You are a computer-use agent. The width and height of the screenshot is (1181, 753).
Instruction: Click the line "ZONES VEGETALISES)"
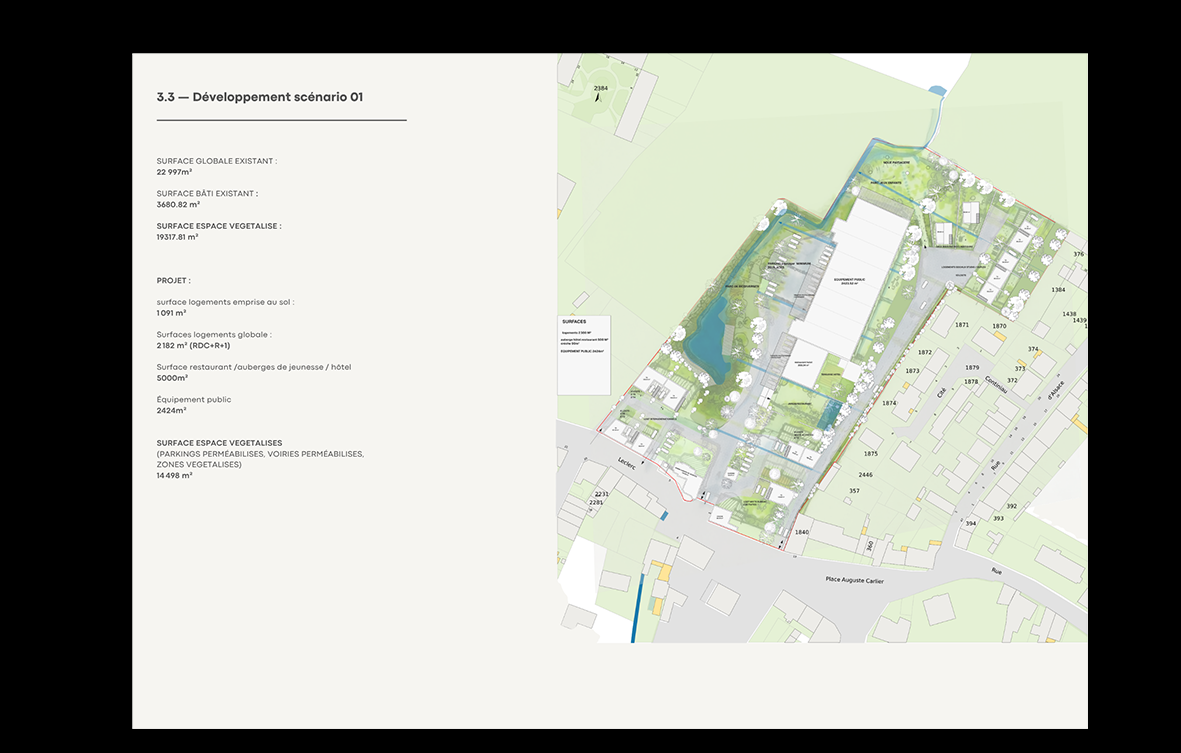(199, 465)
